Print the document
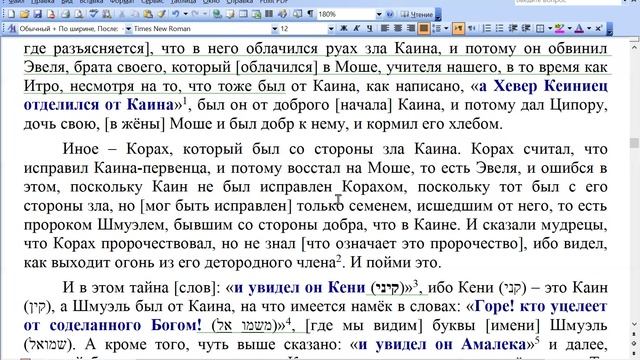 (x=65, y=14)
